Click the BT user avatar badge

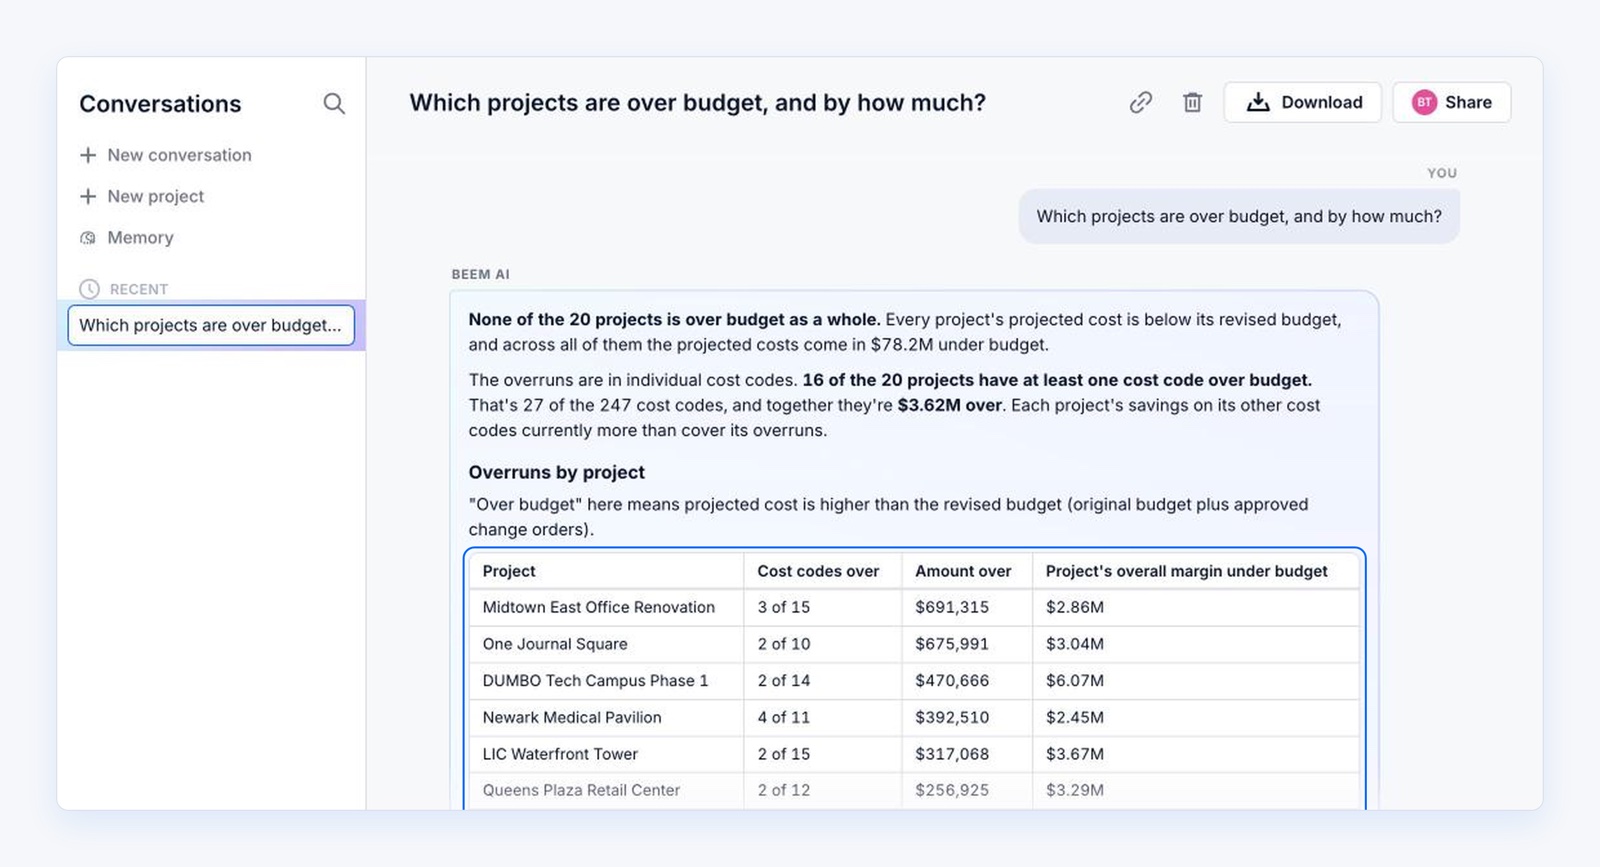click(x=1424, y=102)
